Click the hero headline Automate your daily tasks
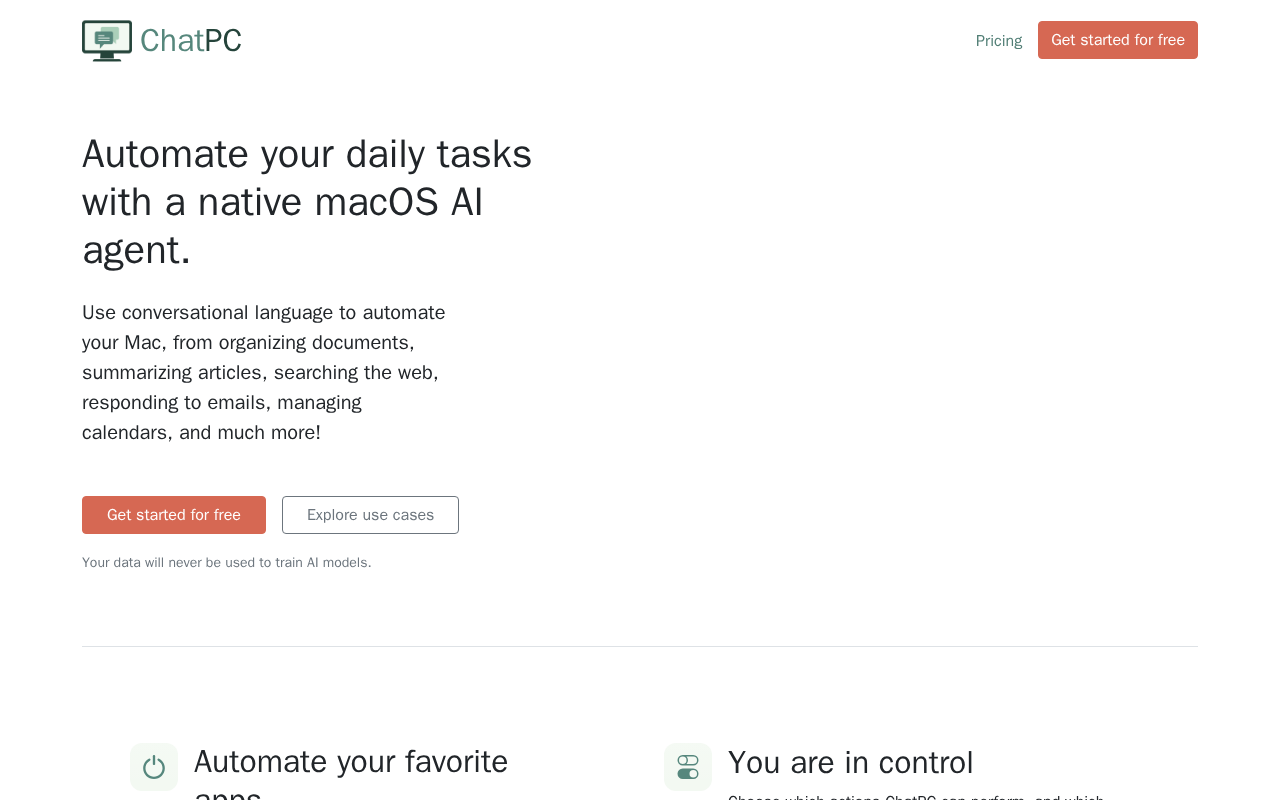Viewport: 1280px width, 800px height. point(307,155)
